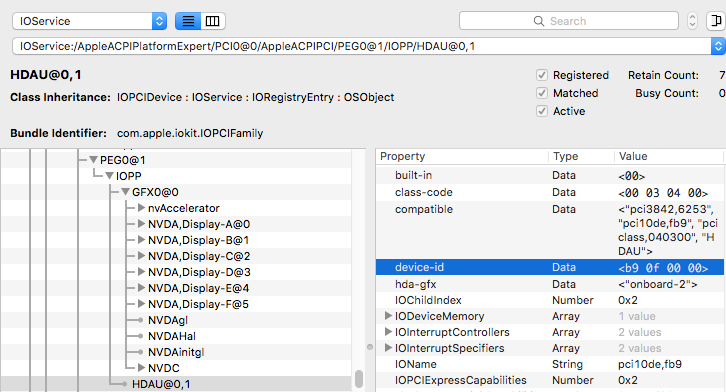Click the value <b9 0f 00 00>
726x392 pixels.
click(663, 268)
